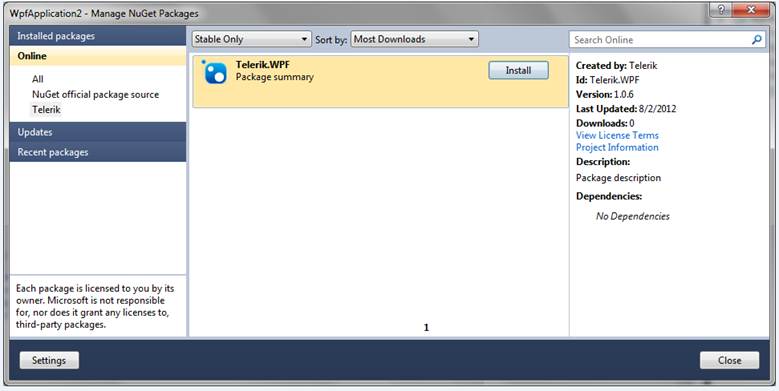Open the Installed packages section
Image resolution: width=779 pixels, height=391 pixels.
click(x=98, y=36)
